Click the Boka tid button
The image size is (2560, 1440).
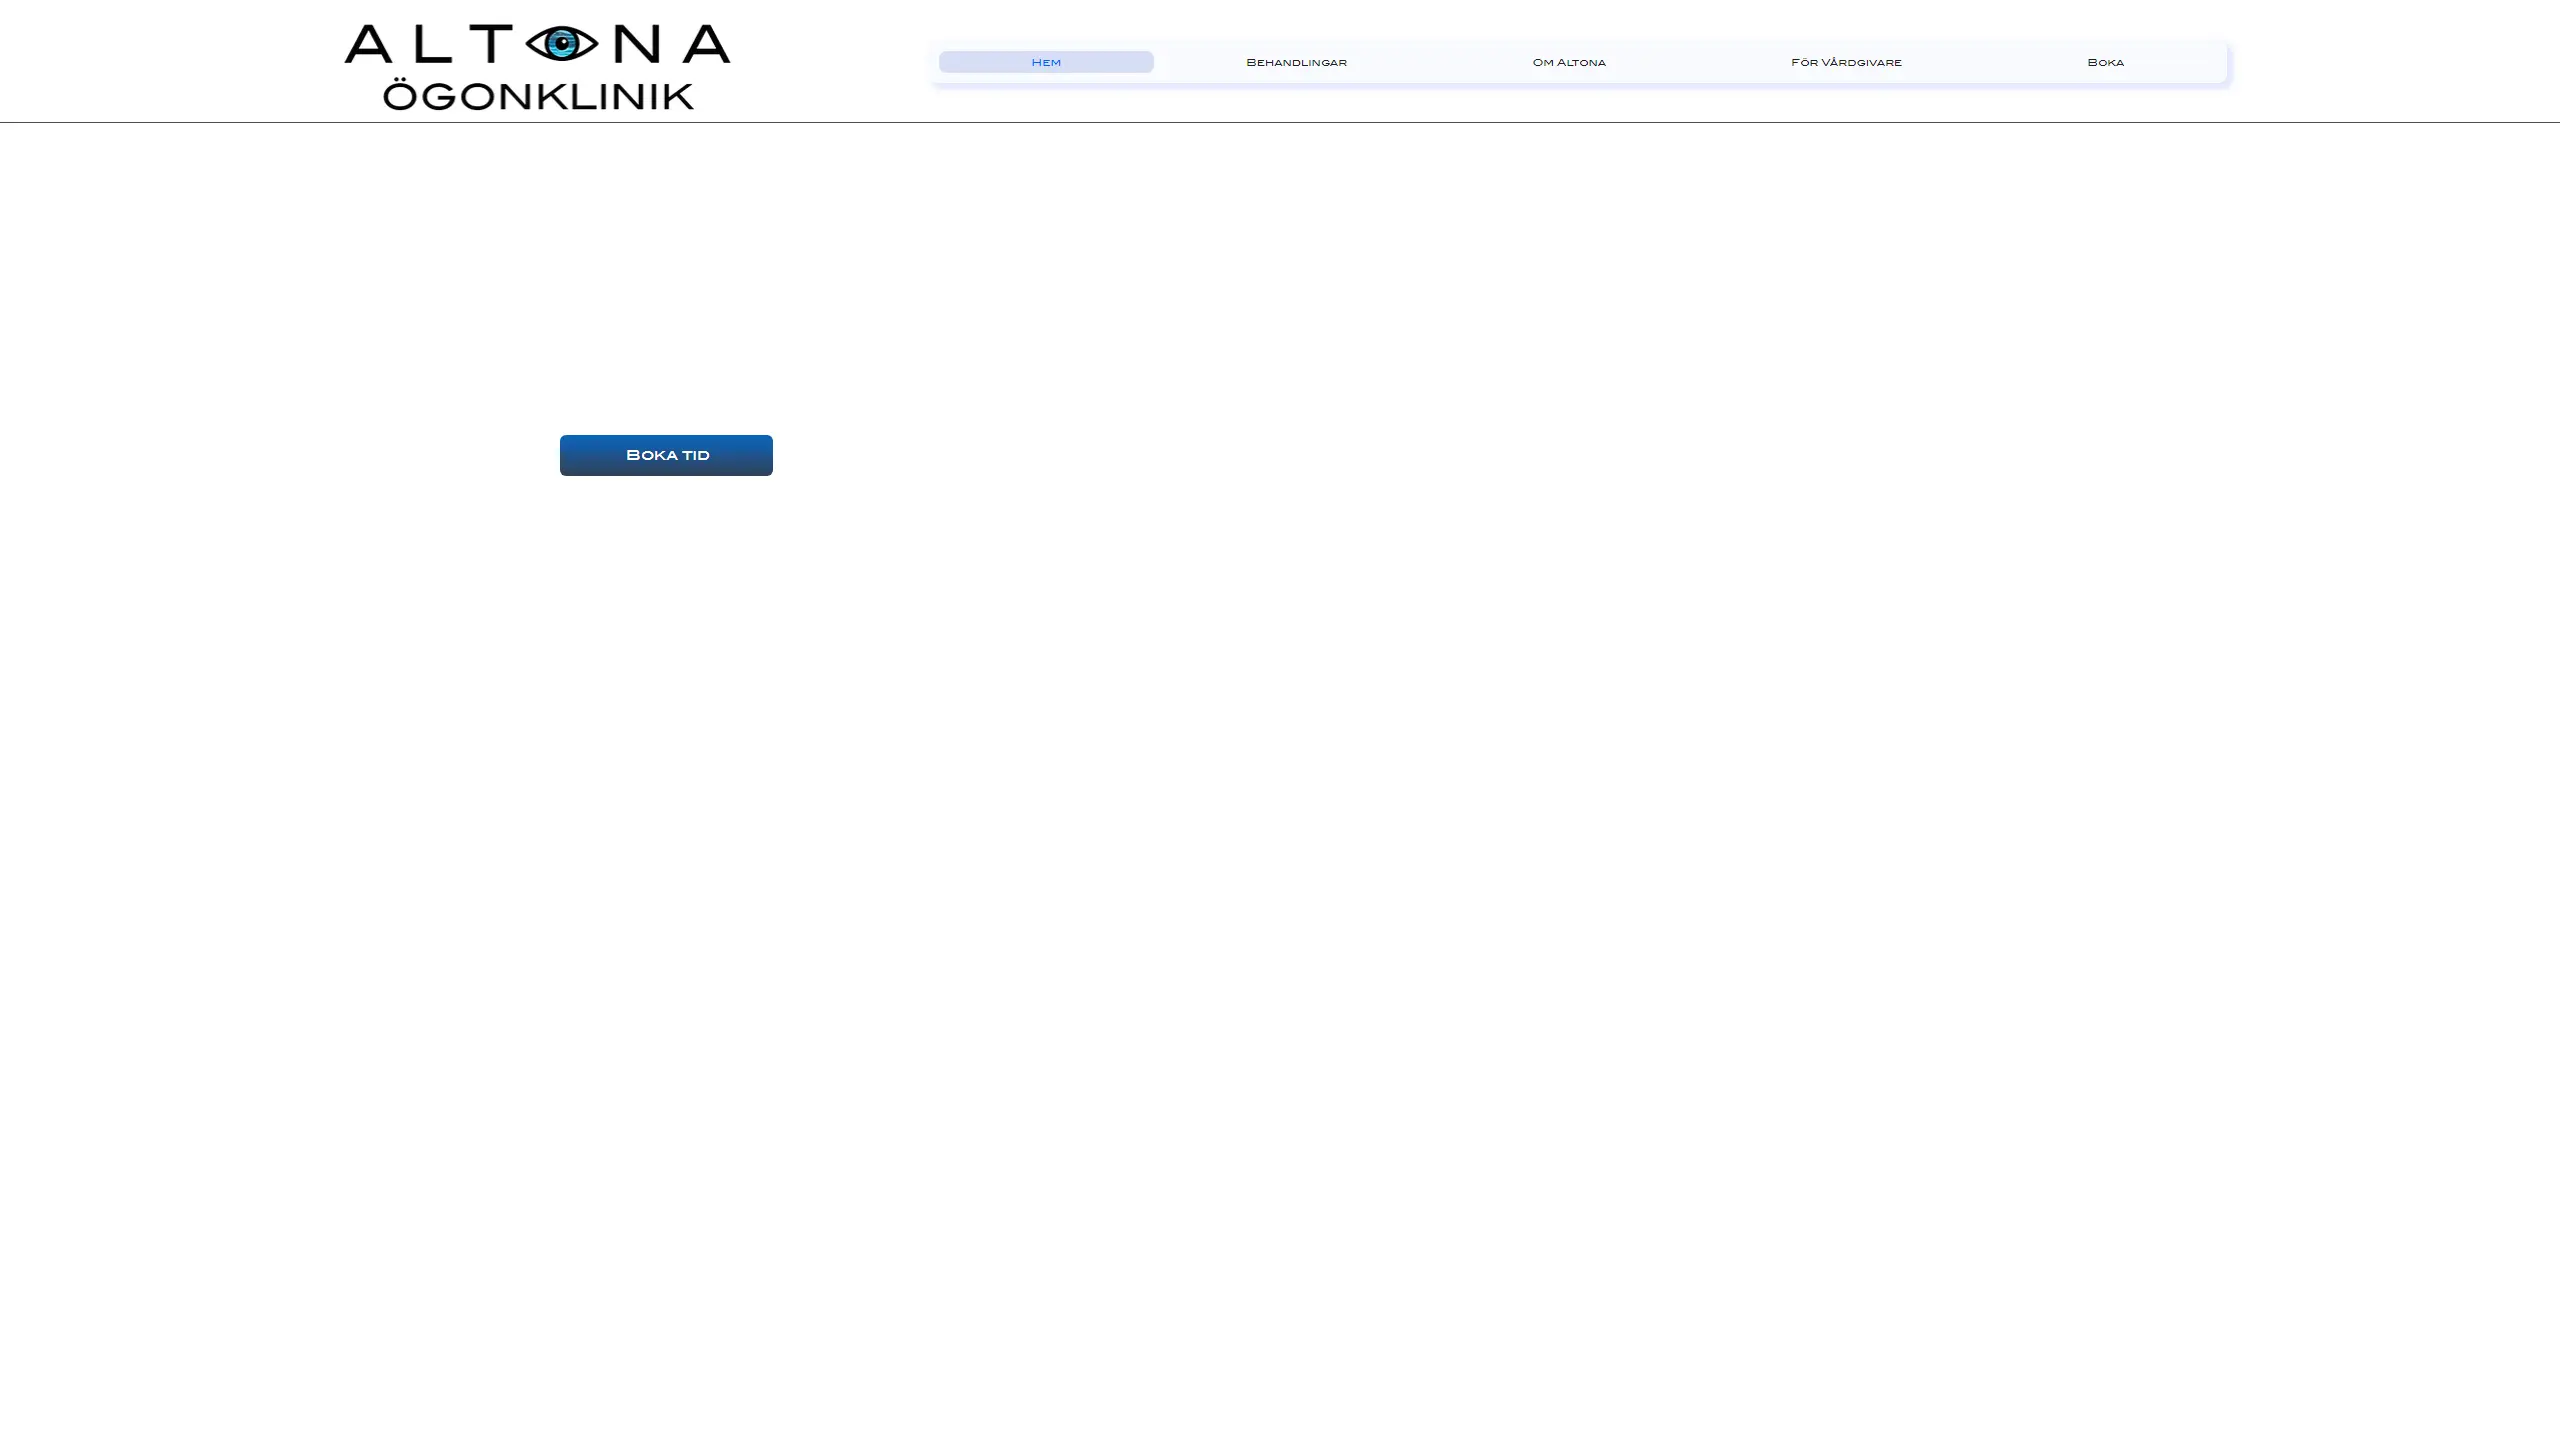[x=666, y=455]
